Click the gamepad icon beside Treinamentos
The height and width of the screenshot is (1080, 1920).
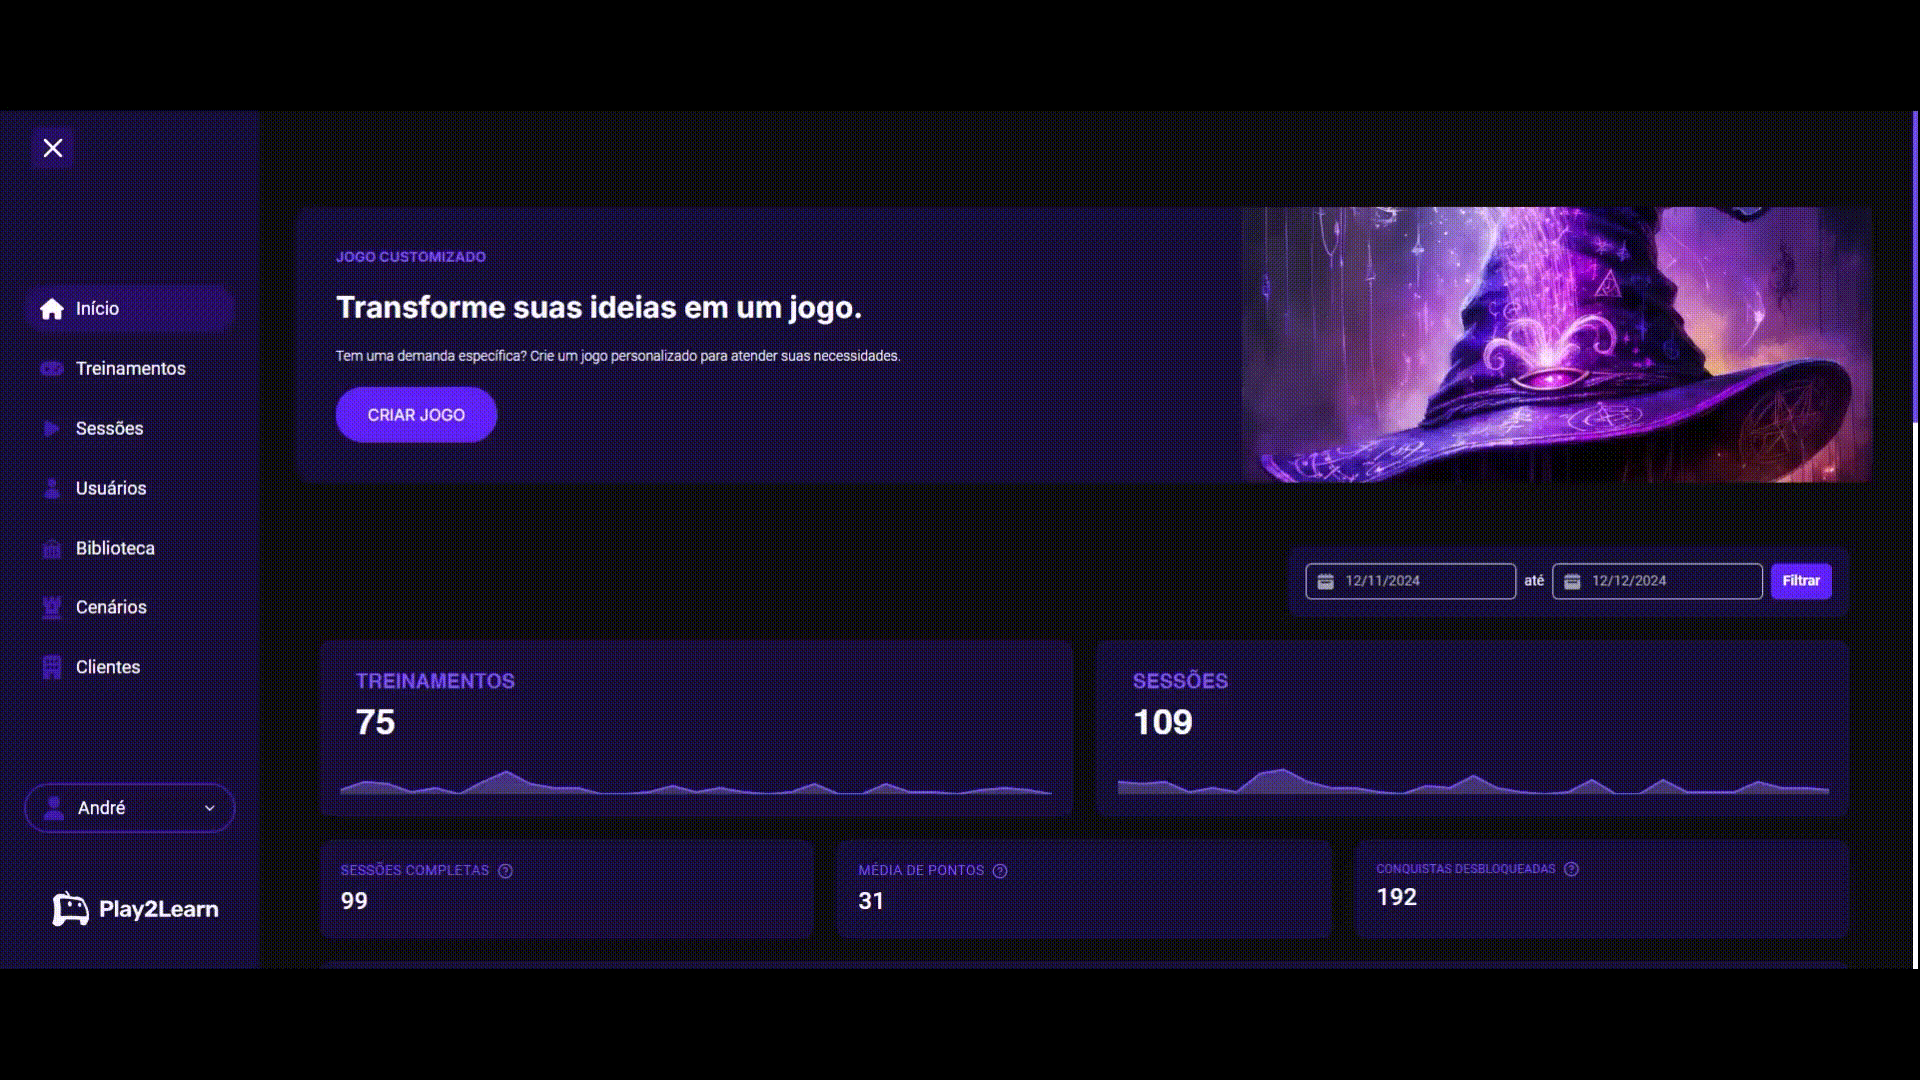tap(52, 369)
